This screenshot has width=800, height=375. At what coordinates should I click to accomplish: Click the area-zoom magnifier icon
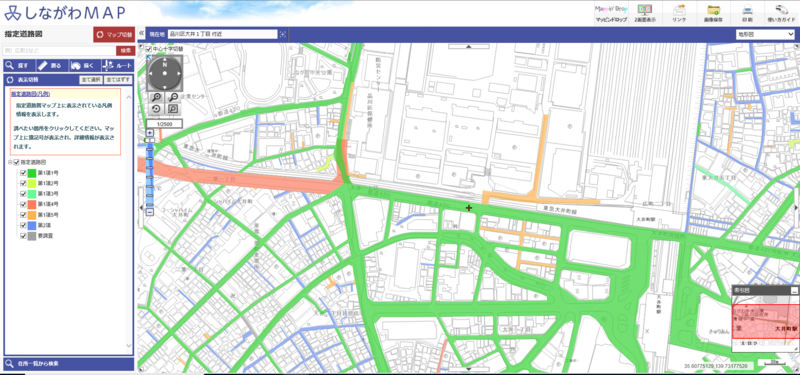[x=173, y=109]
